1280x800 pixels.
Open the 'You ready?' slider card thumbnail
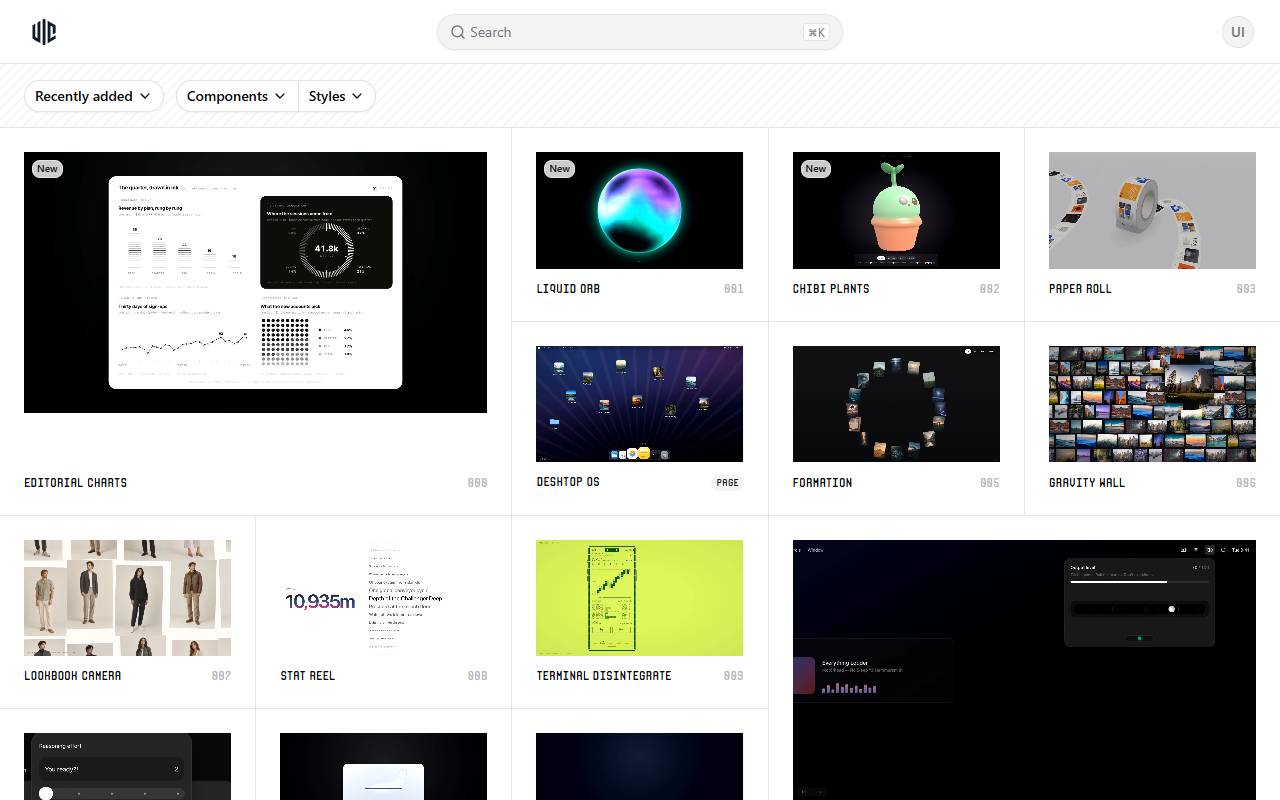(127, 766)
